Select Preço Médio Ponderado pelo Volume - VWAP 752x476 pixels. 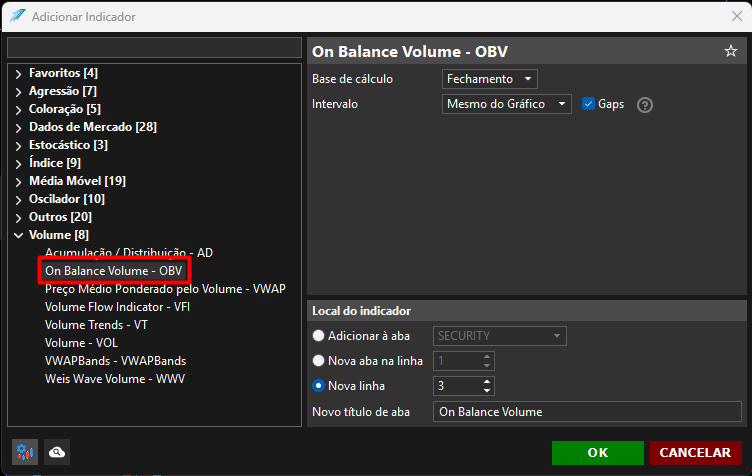tap(165, 289)
